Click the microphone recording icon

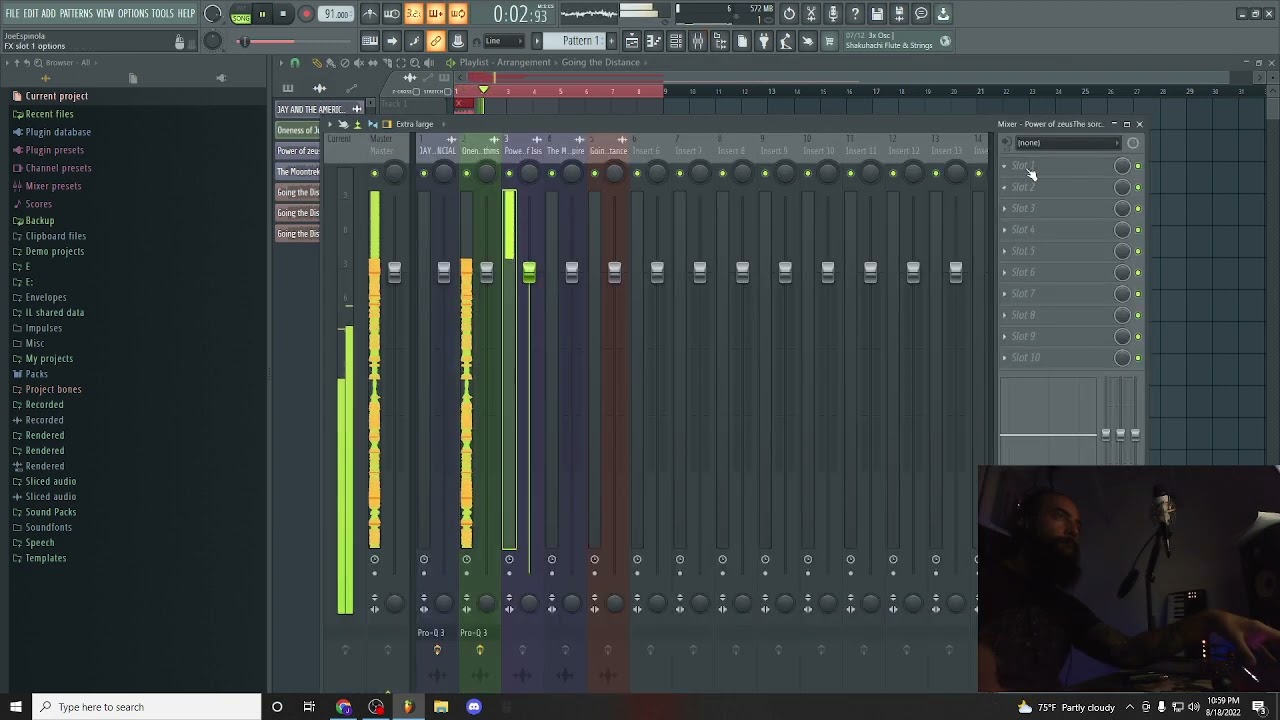[833, 14]
